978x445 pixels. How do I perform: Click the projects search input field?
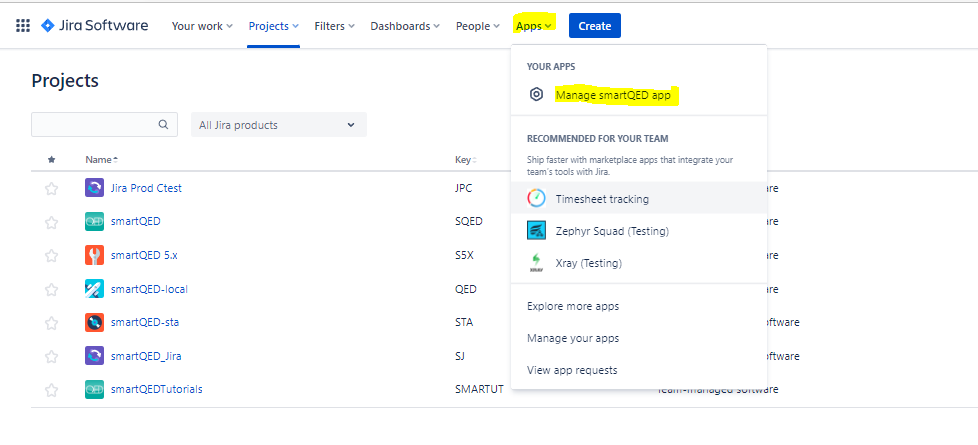point(104,124)
